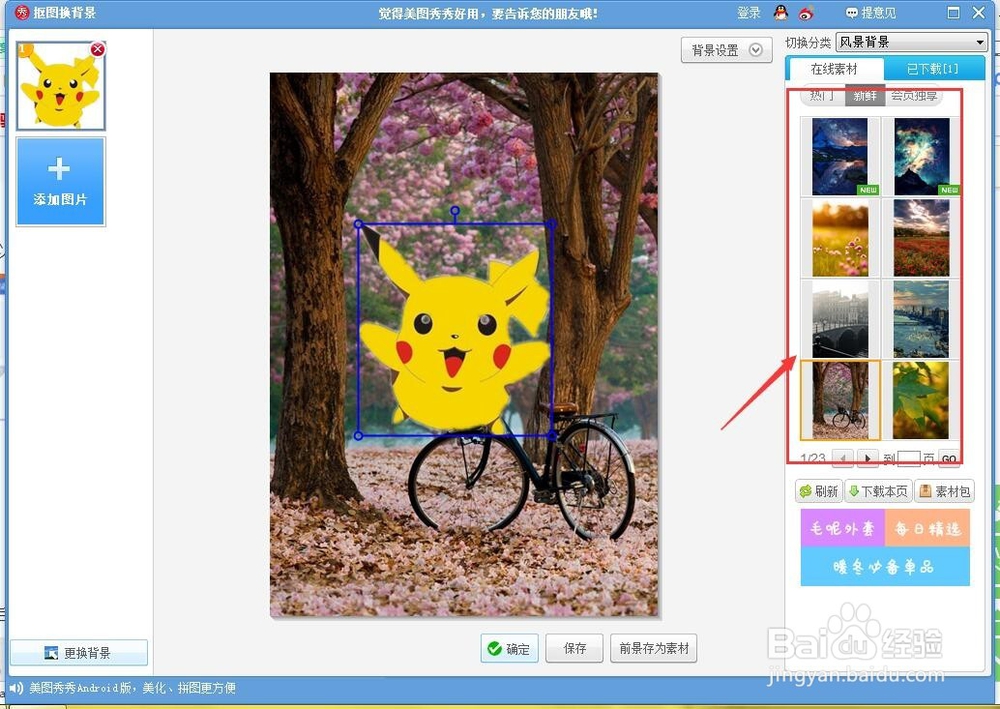Click the 前景存为素材 button
Image resolution: width=1000 pixels, height=709 pixels.
(x=654, y=648)
